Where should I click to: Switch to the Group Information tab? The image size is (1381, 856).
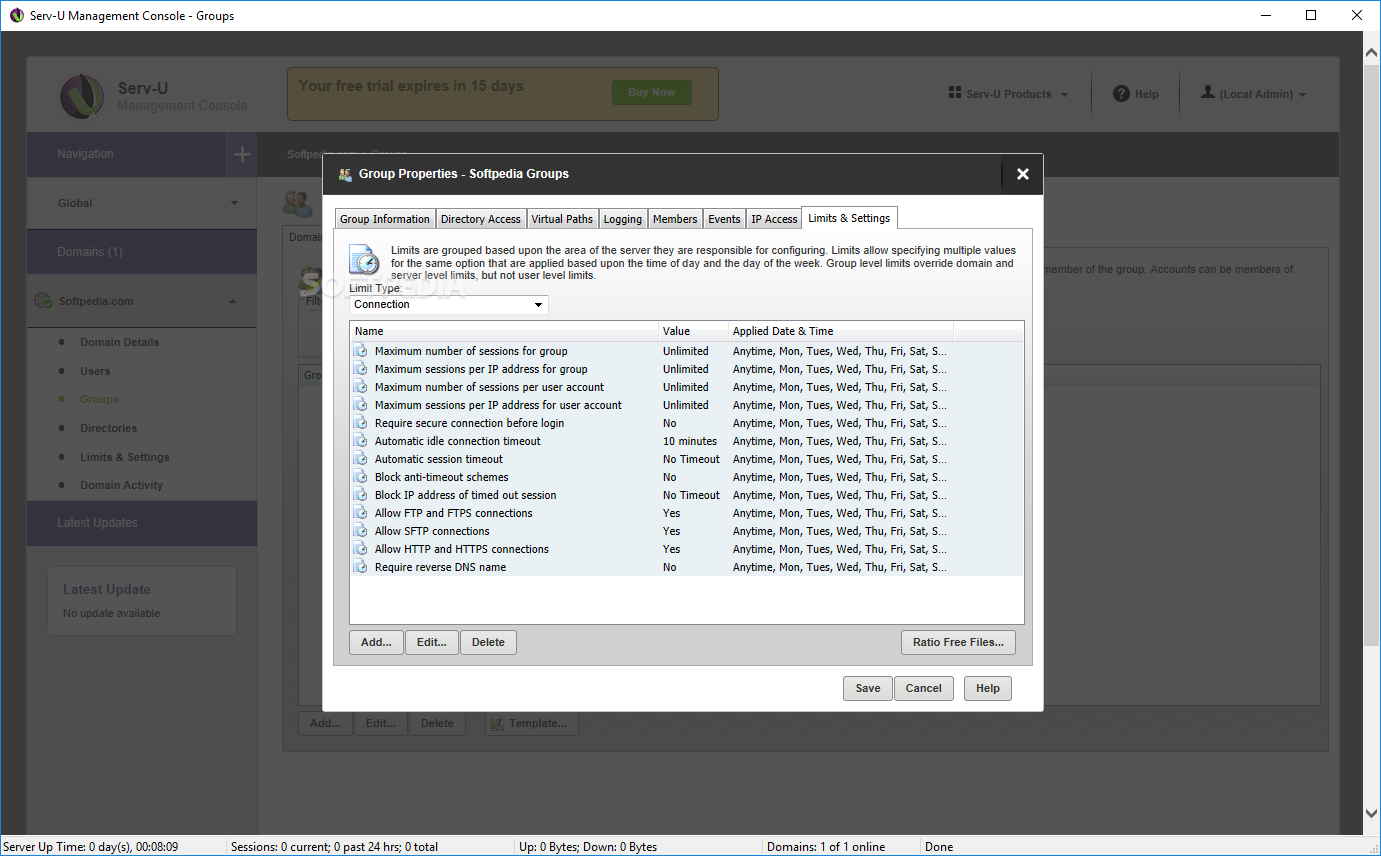(x=385, y=219)
